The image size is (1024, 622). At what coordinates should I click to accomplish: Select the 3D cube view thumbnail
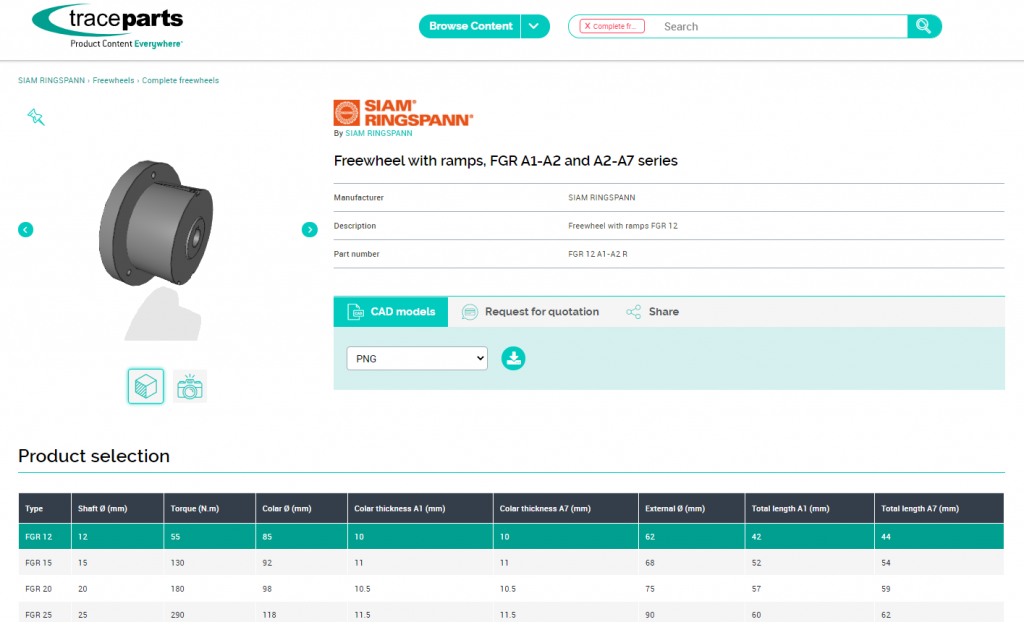click(146, 386)
